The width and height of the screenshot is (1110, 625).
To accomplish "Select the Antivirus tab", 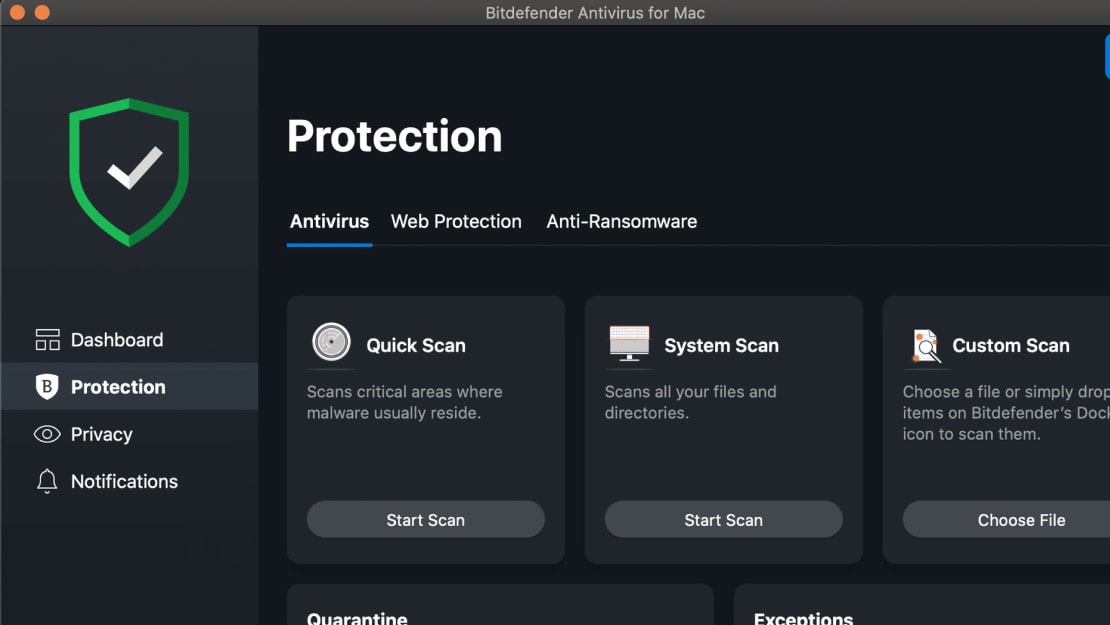I will [x=329, y=222].
